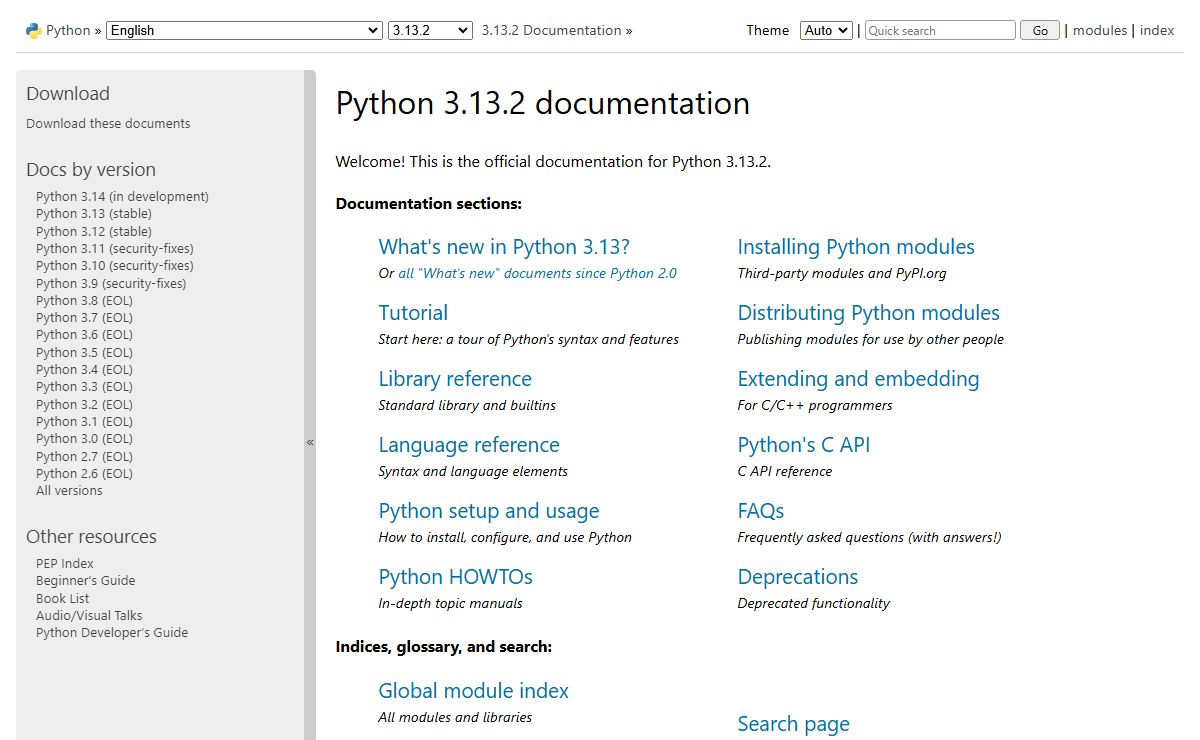The height and width of the screenshot is (740, 1200).
Task: Open Python 2.7 (EOL) docs
Action: pyautogui.click(x=84, y=456)
